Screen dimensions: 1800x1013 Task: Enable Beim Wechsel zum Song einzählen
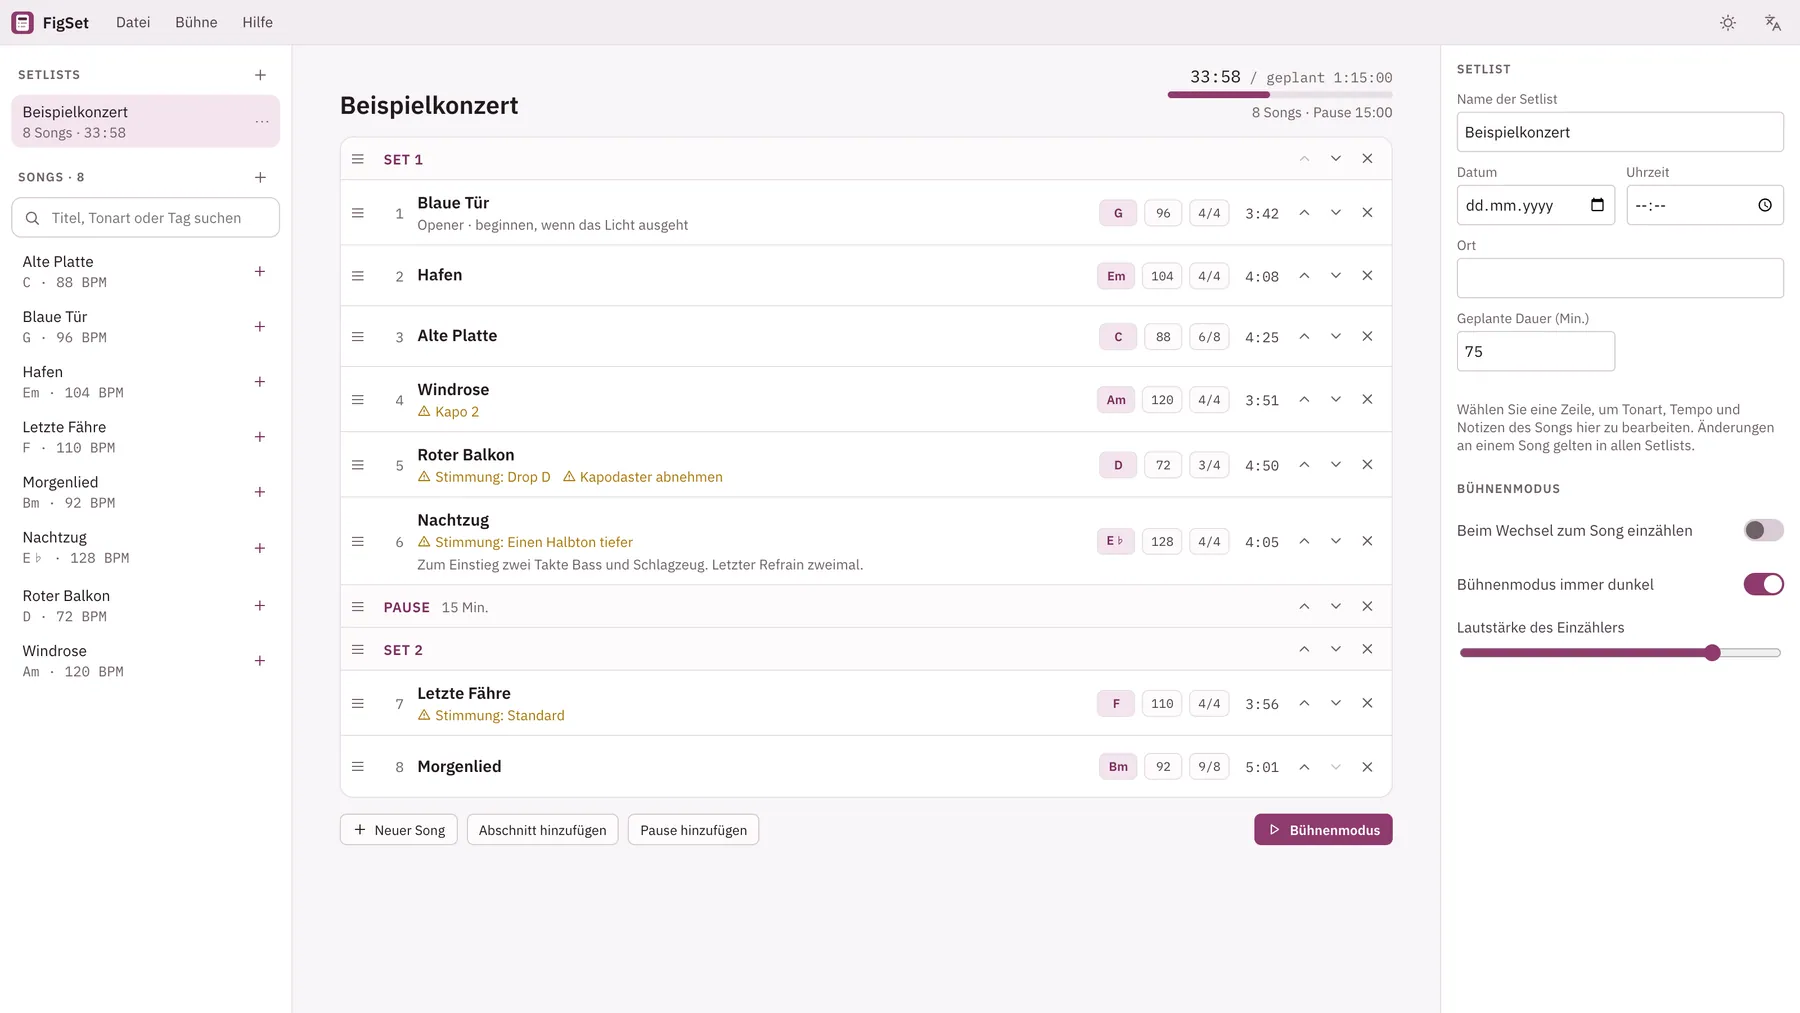(x=1763, y=530)
